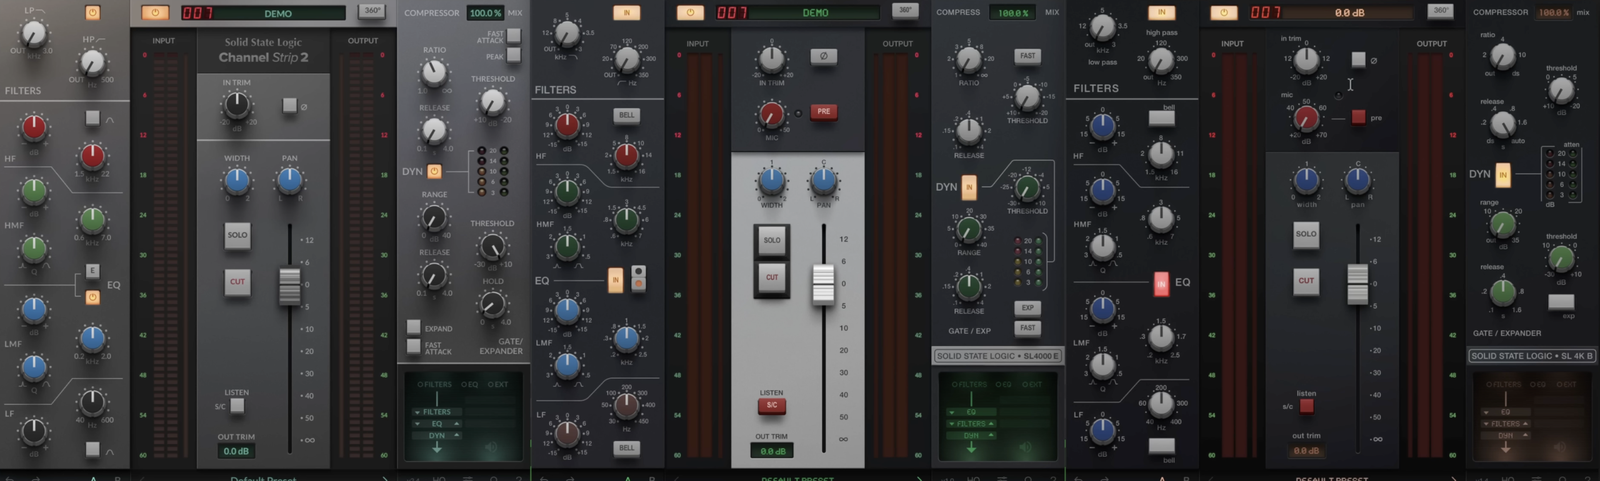This screenshot has height=481, width=1600.
Task: Enable Peak detection on Channel Strip 2 compressor
Action: click(513, 56)
